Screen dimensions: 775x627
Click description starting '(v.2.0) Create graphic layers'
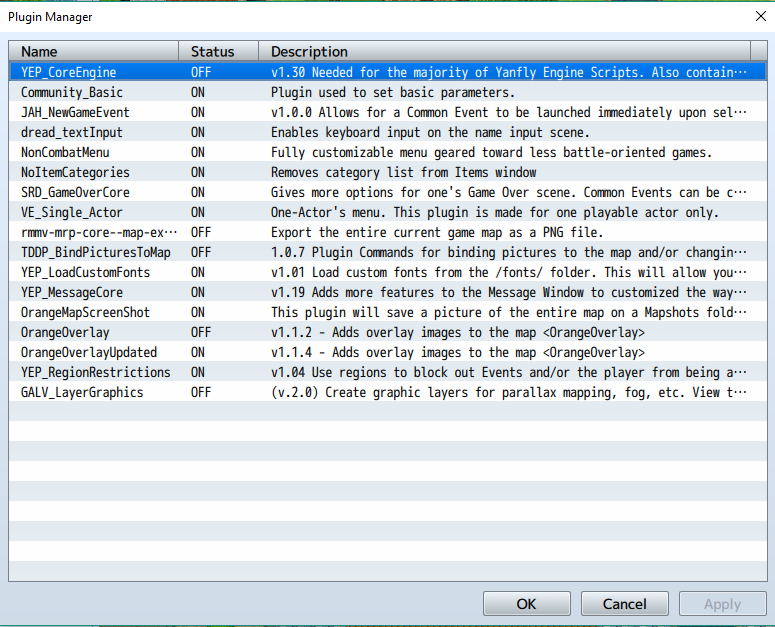click(509, 392)
